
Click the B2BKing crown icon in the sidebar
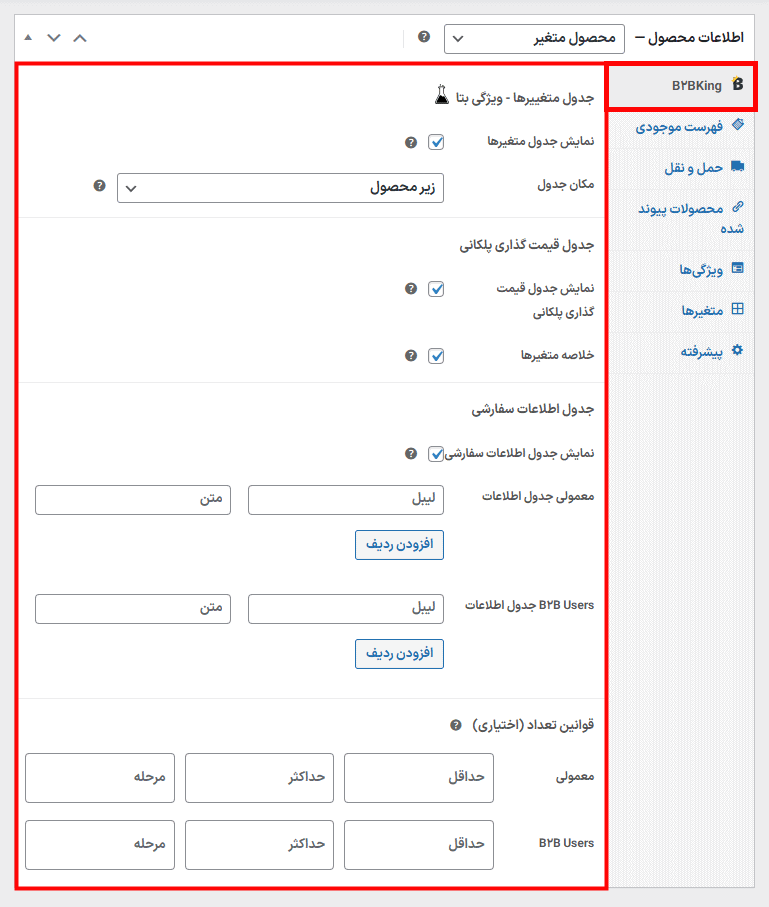(739, 86)
